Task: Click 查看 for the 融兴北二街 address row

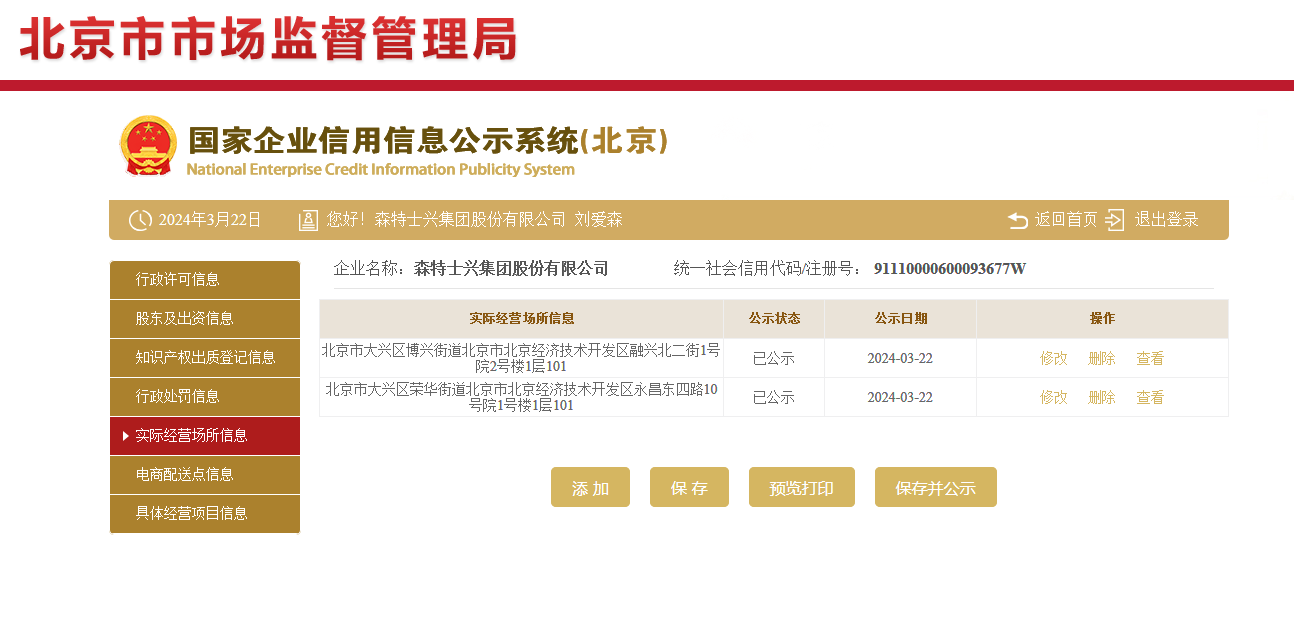Action: [1150, 359]
